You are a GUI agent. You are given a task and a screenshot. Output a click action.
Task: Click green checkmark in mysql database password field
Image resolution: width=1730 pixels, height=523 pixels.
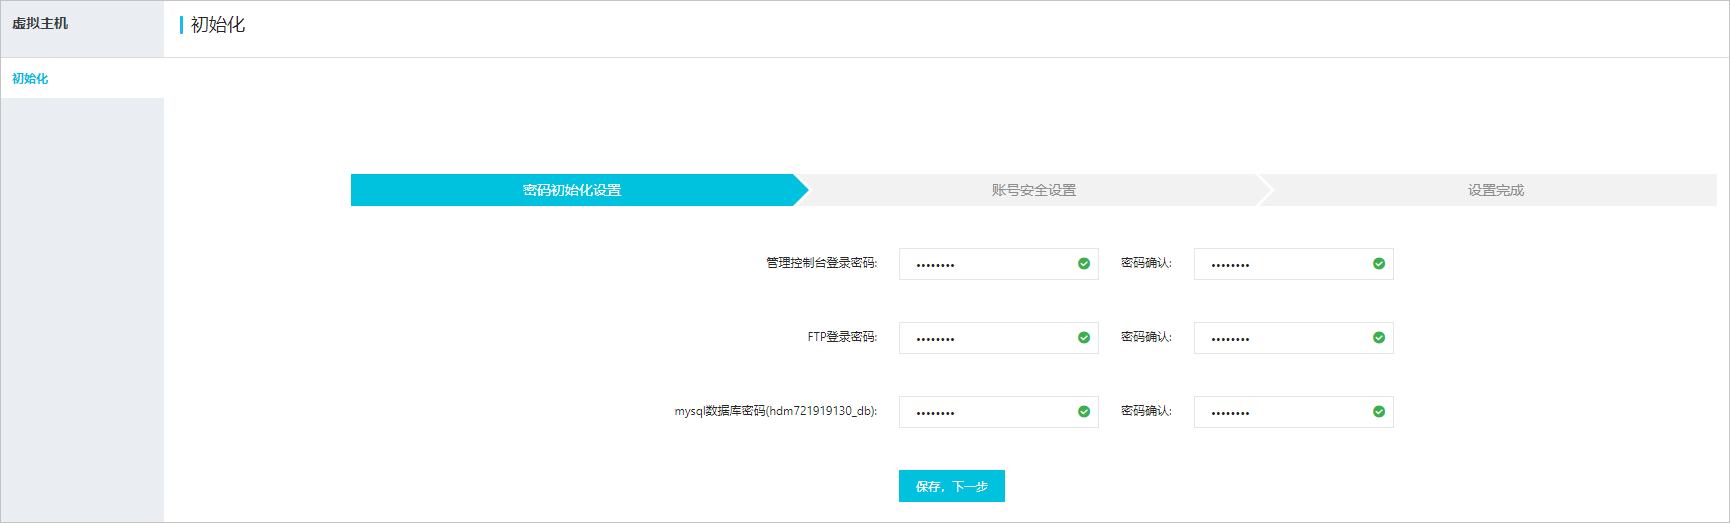click(1084, 412)
